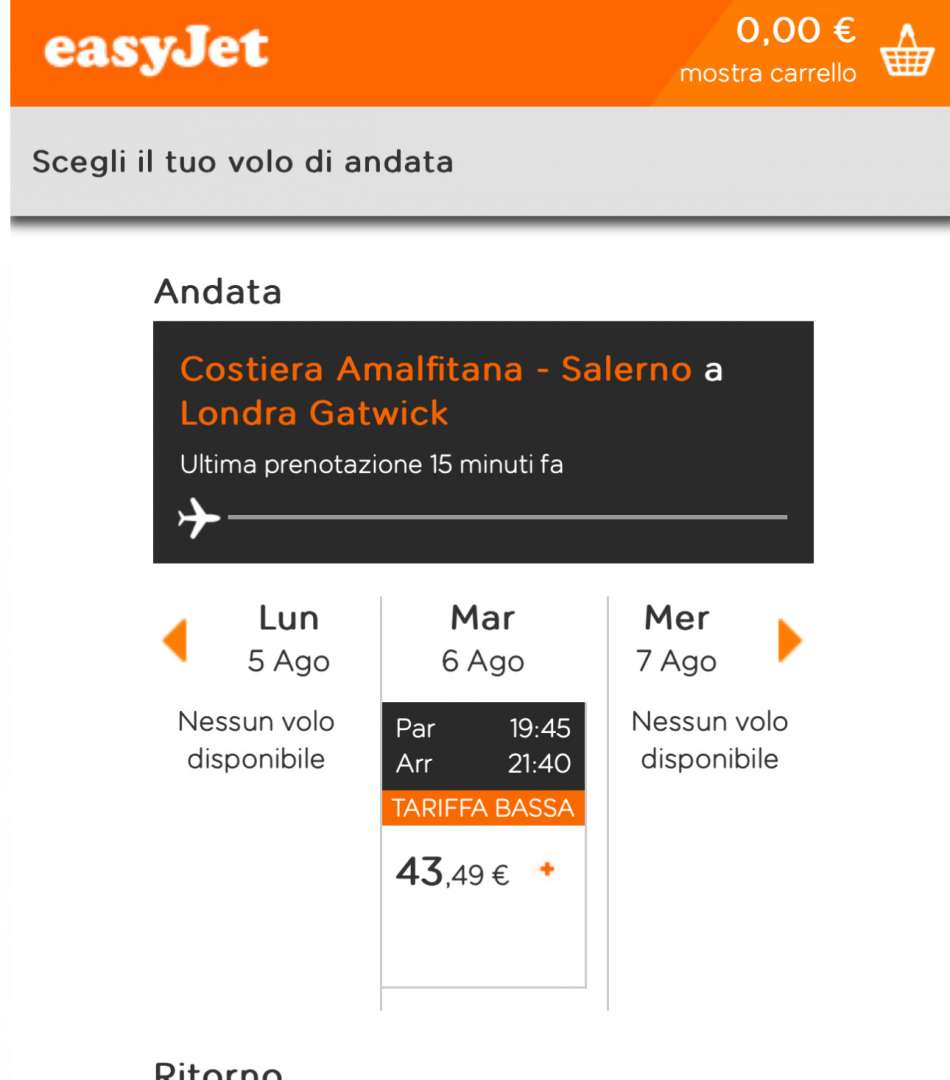The image size is (950, 1080).
Task: Click 'mostra carrello' link
Action: point(767,73)
